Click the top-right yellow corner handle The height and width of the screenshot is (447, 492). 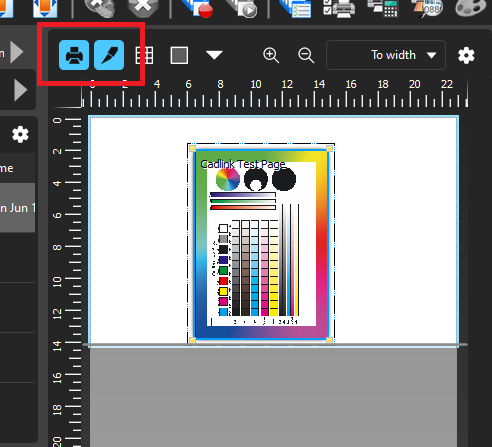pyautogui.click(x=329, y=148)
